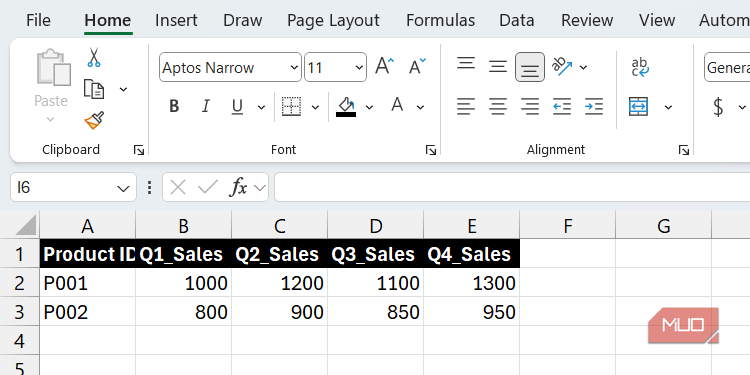Expand the Name Box dropdown arrow
The width and height of the screenshot is (750, 375).
point(123,188)
